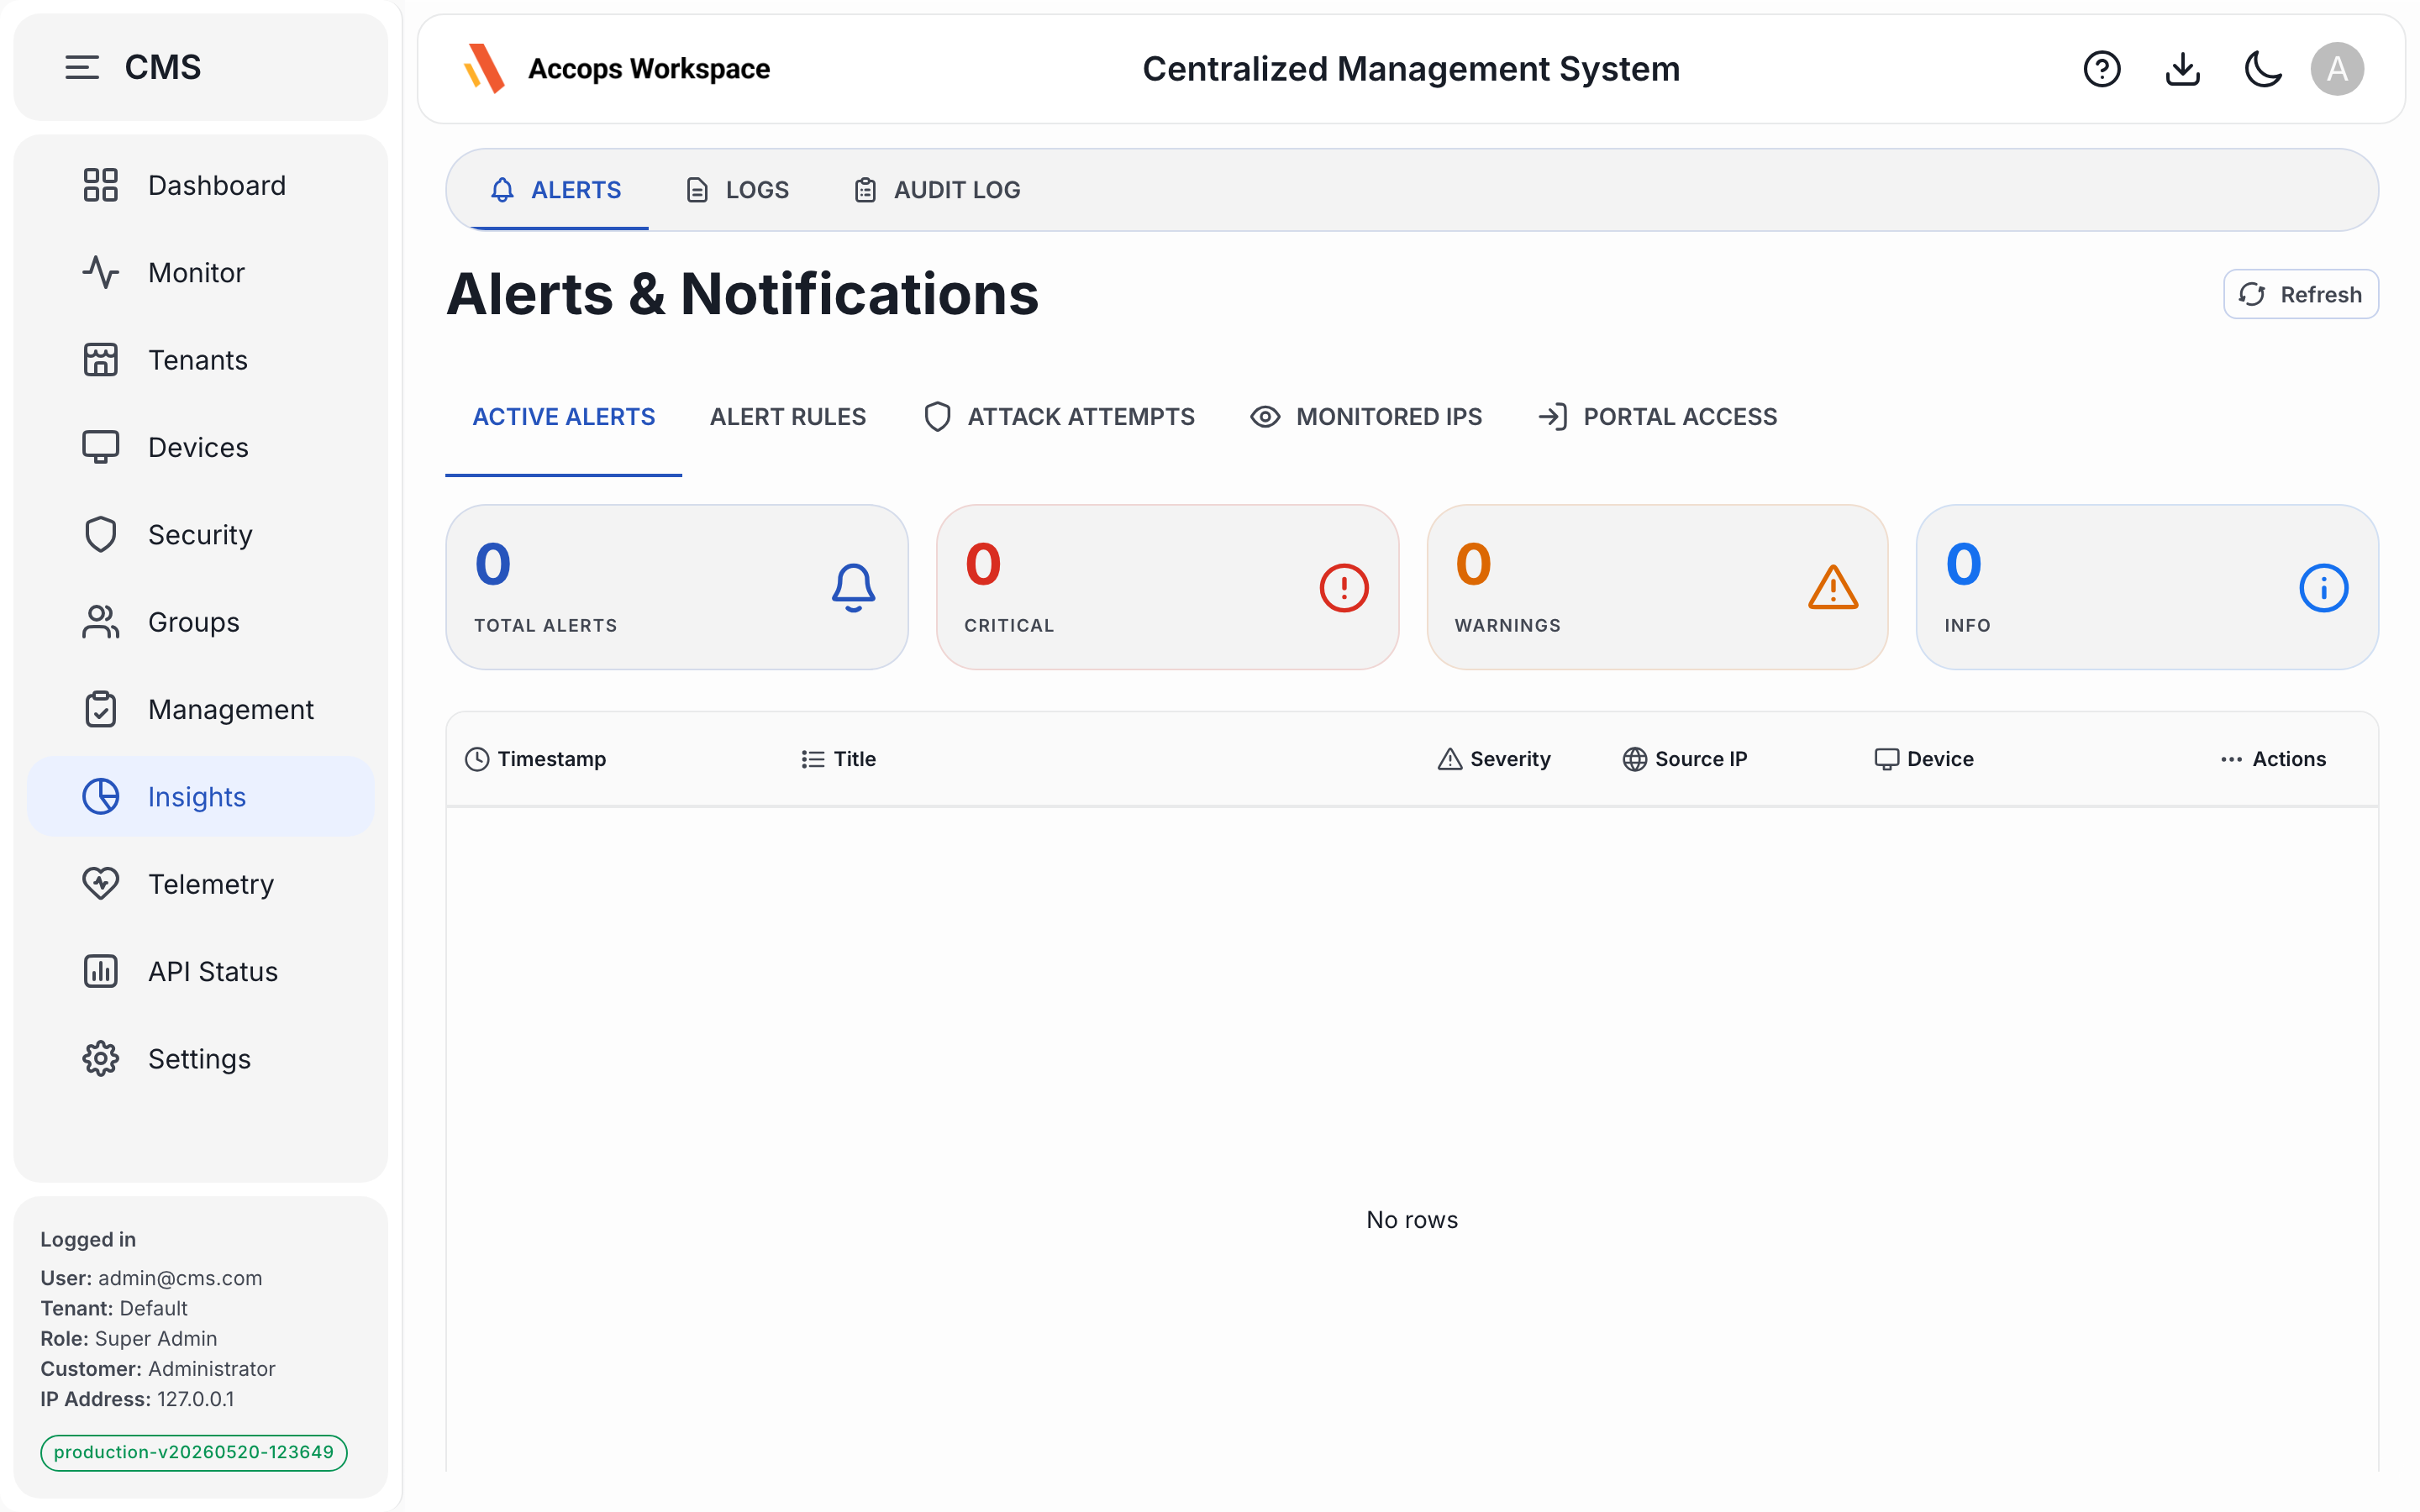Click the INFO card label
The width and height of the screenshot is (2420, 1512).
pos(1967,625)
